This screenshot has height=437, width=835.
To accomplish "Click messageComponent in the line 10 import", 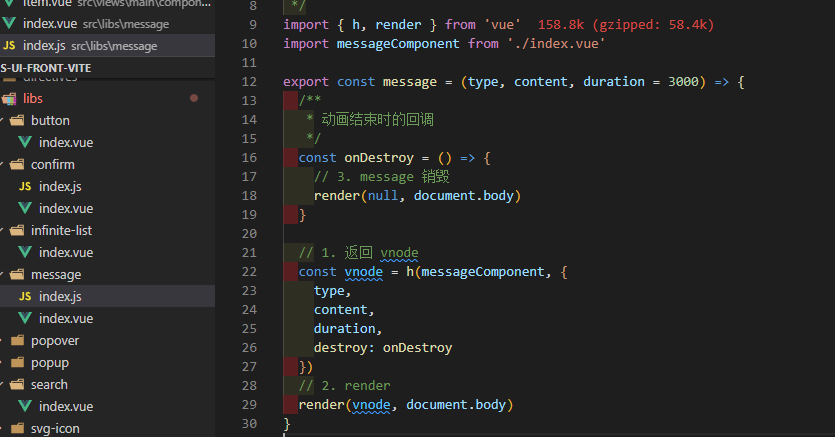I will pos(398,44).
